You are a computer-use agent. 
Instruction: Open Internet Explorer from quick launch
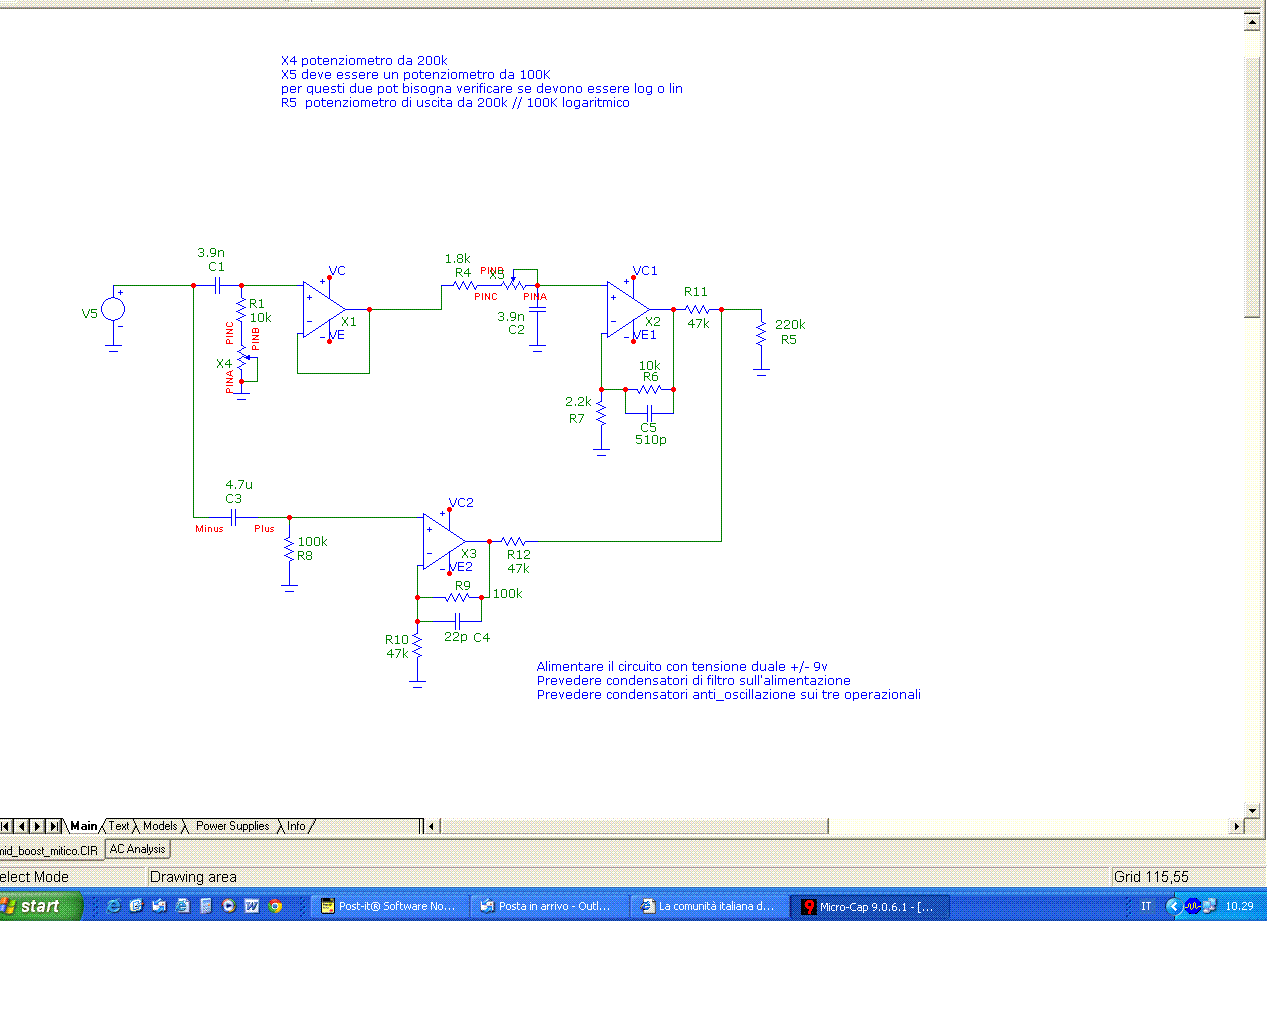click(113, 906)
